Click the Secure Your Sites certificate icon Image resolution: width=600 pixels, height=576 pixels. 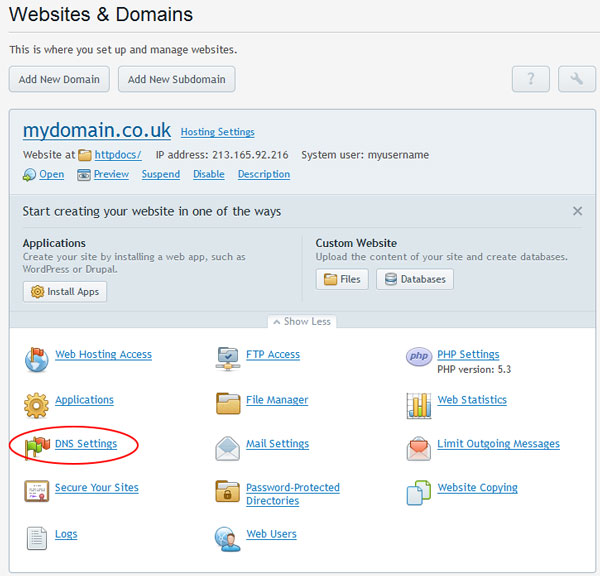click(x=37, y=491)
